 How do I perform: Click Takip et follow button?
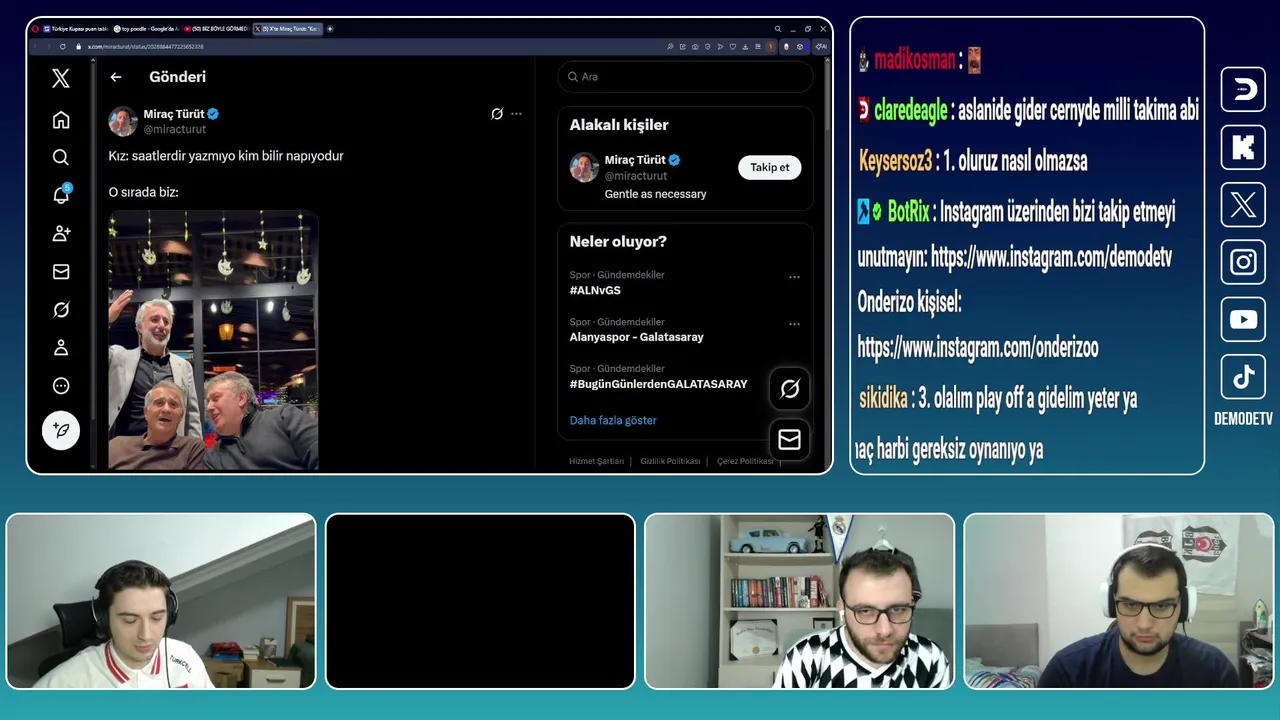point(770,167)
